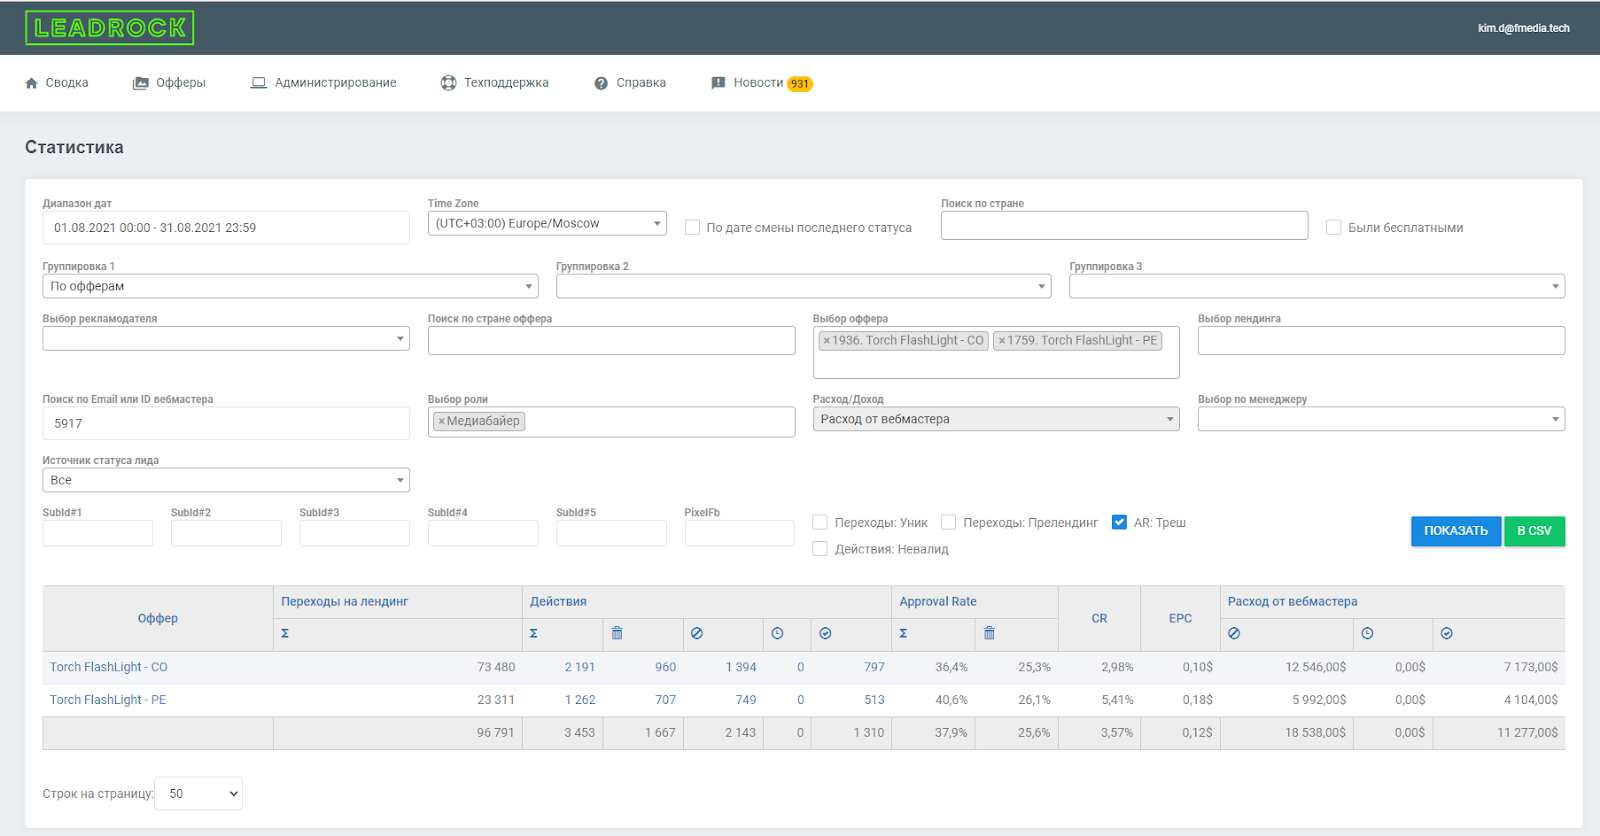The image size is (1600, 836).
Task: Expand the Выбор по менеджеру dropdown
Action: tap(1381, 419)
